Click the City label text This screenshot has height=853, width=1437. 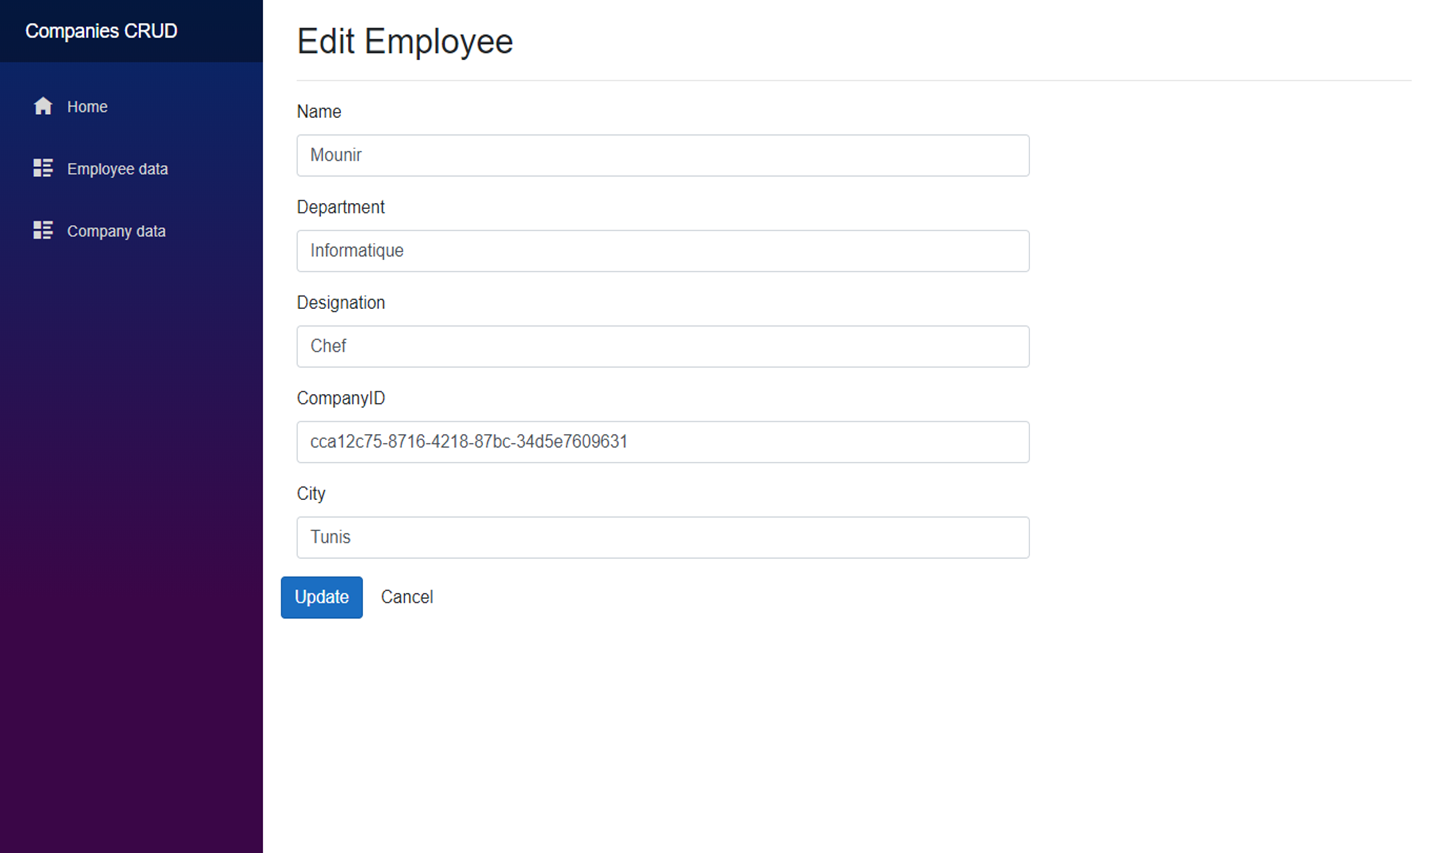311,493
